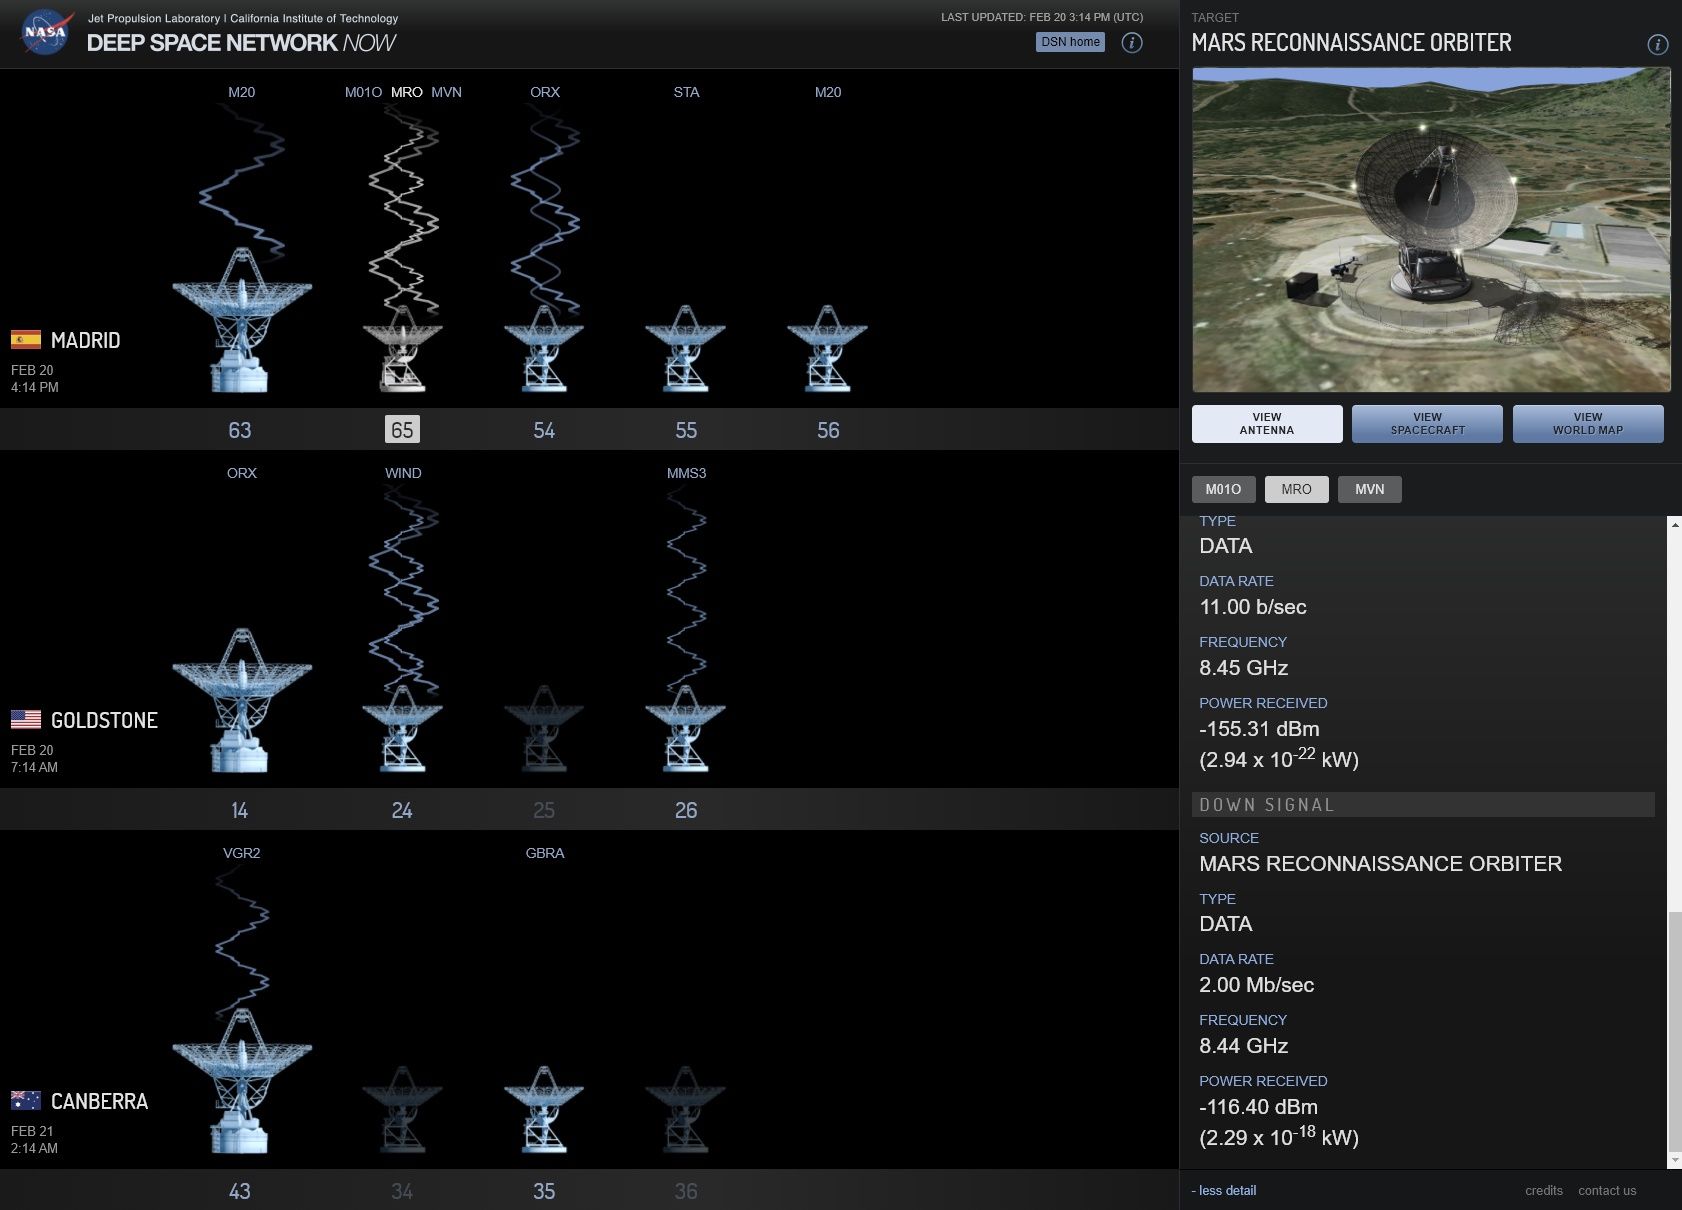Click antenna number 24 in Goldstone row

(402, 810)
